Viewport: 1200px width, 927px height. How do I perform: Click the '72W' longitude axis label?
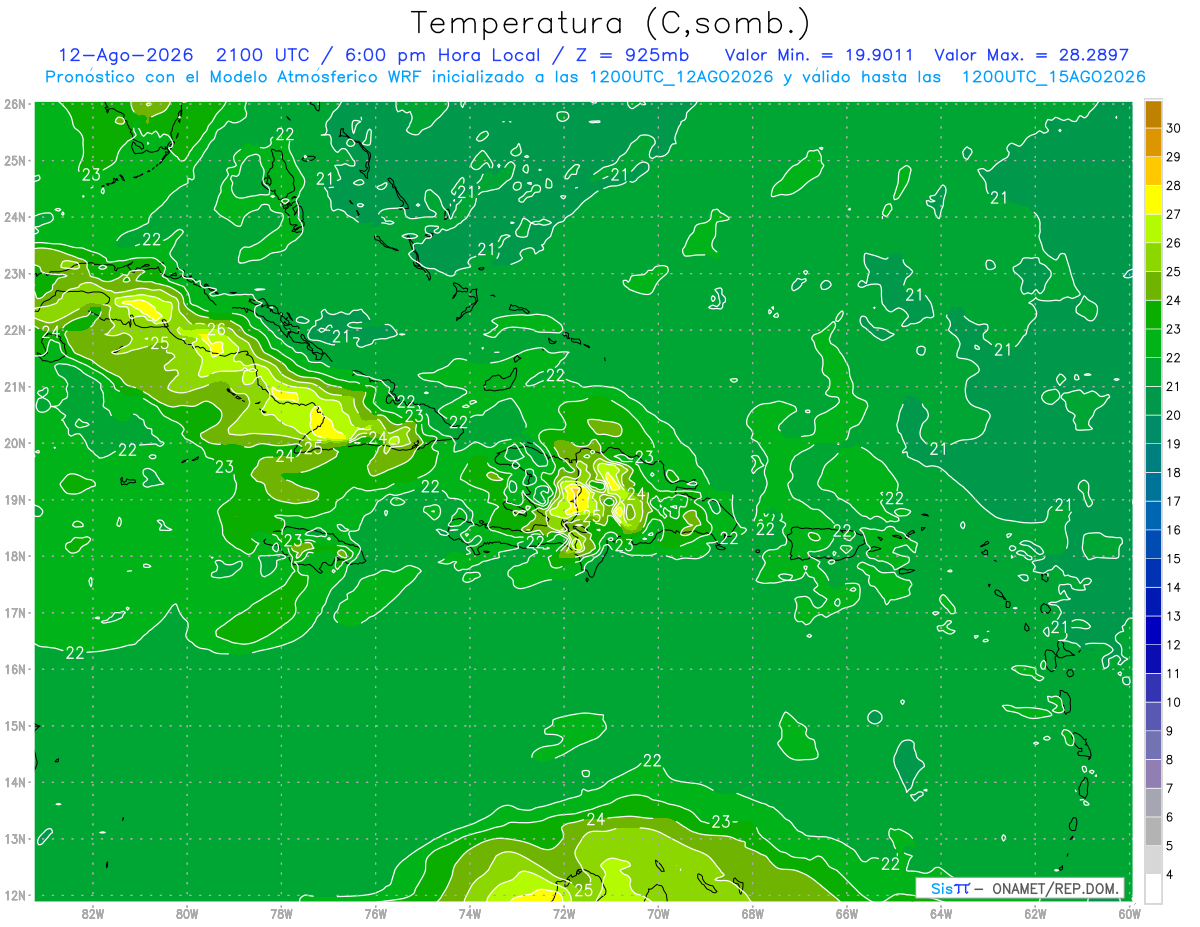click(x=564, y=912)
